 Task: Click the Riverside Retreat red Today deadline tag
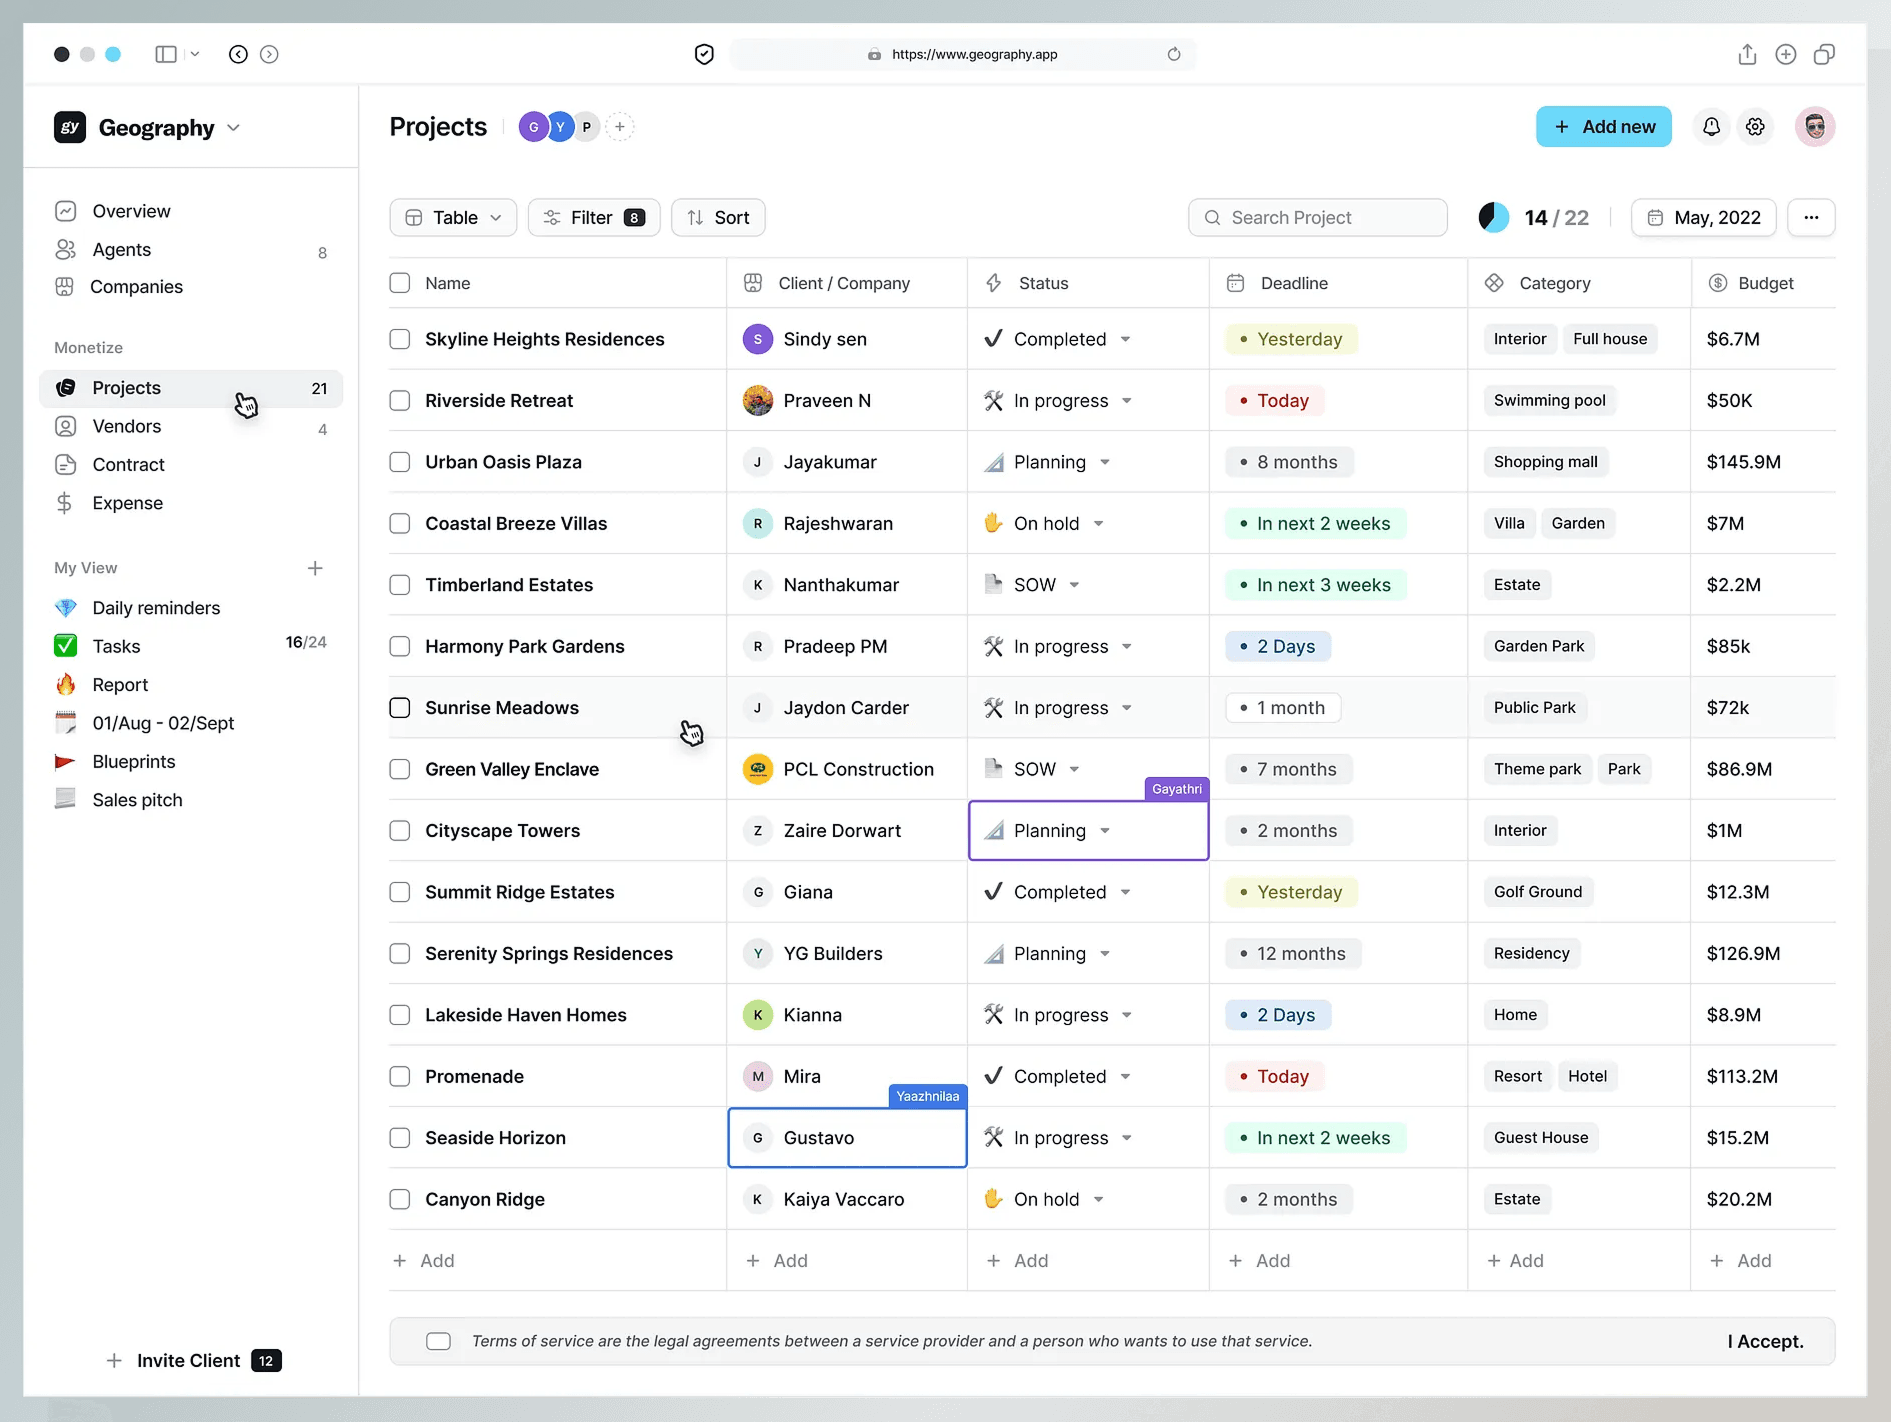point(1274,400)
